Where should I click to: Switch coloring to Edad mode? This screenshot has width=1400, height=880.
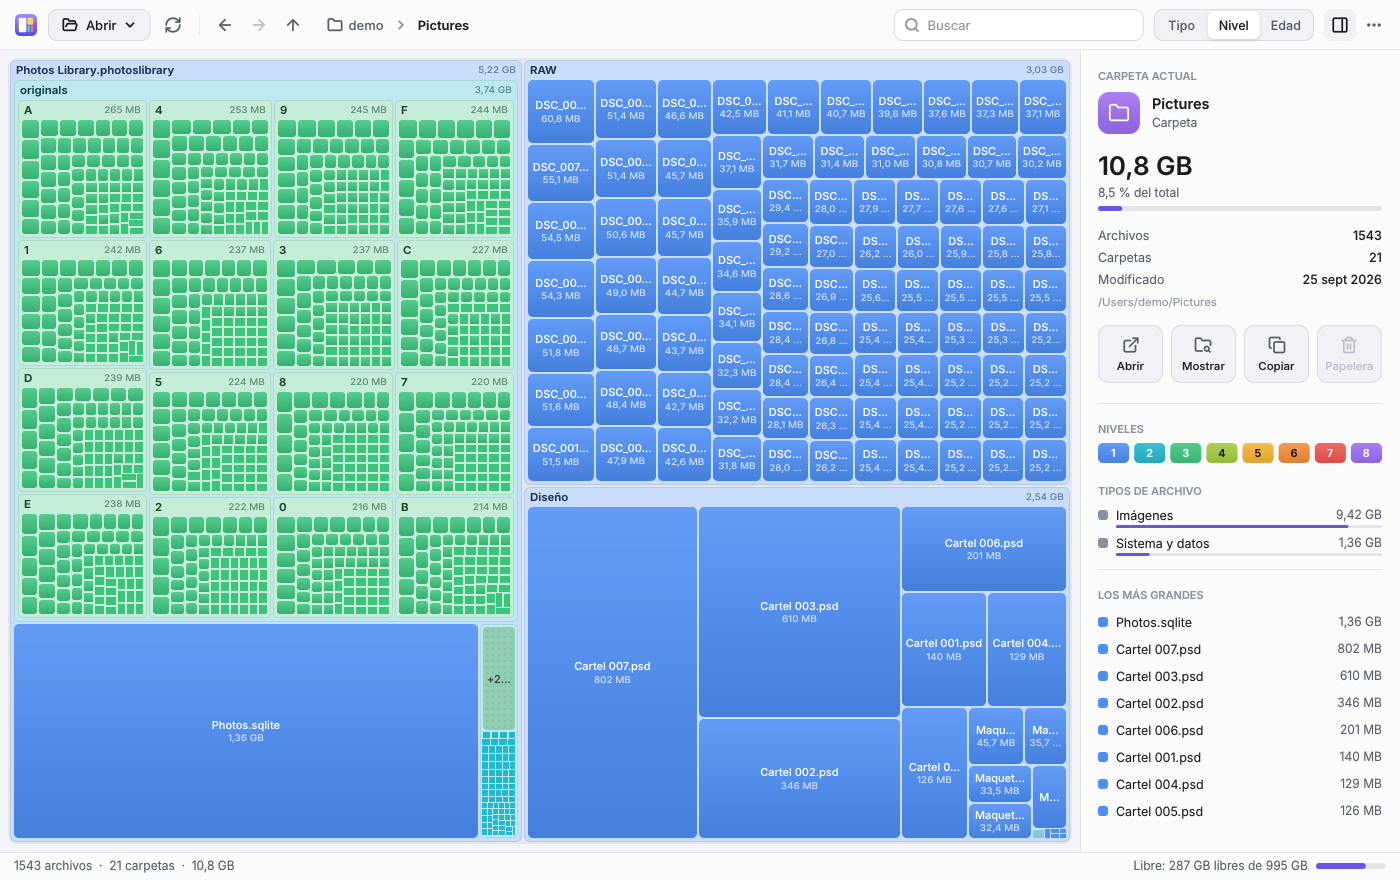click(x=1286, y=25)
